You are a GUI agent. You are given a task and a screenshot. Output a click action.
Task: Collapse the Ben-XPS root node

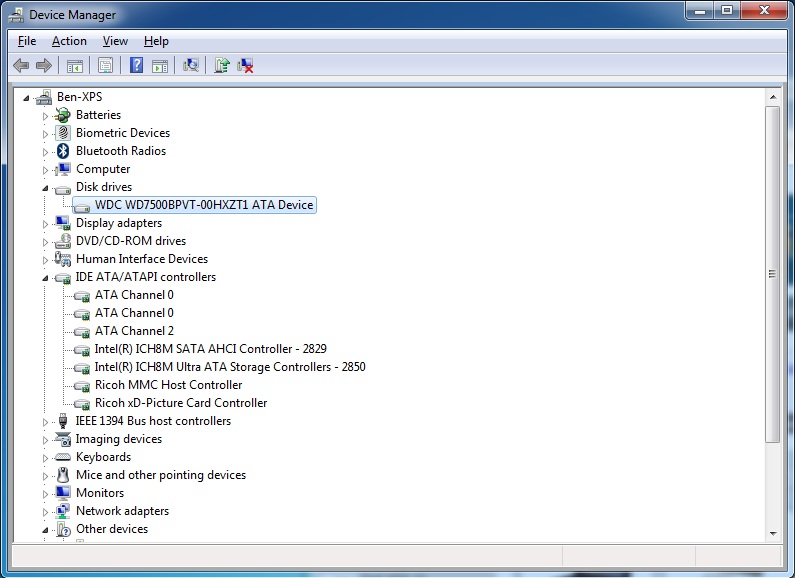26,98
